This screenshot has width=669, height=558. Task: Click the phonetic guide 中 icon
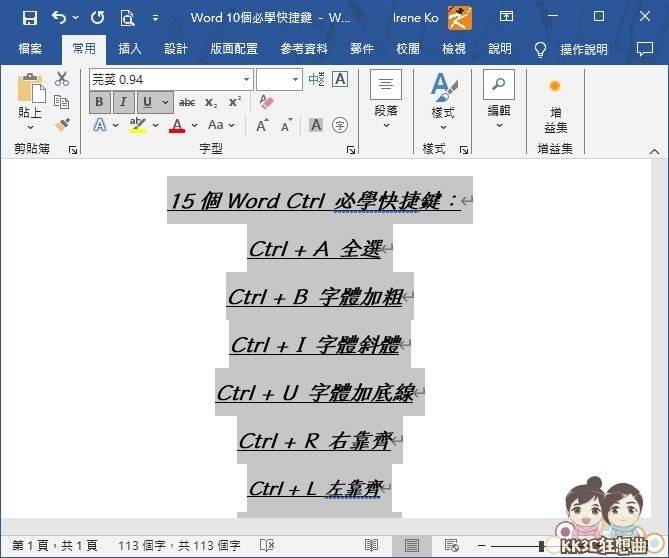pos(317,79)
